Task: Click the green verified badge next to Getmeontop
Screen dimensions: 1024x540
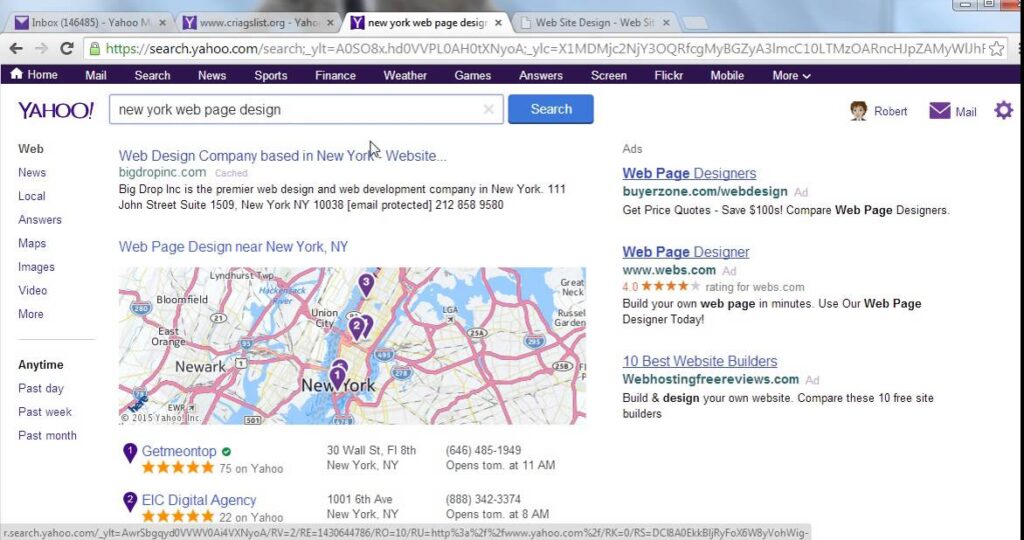Action: 226,451
